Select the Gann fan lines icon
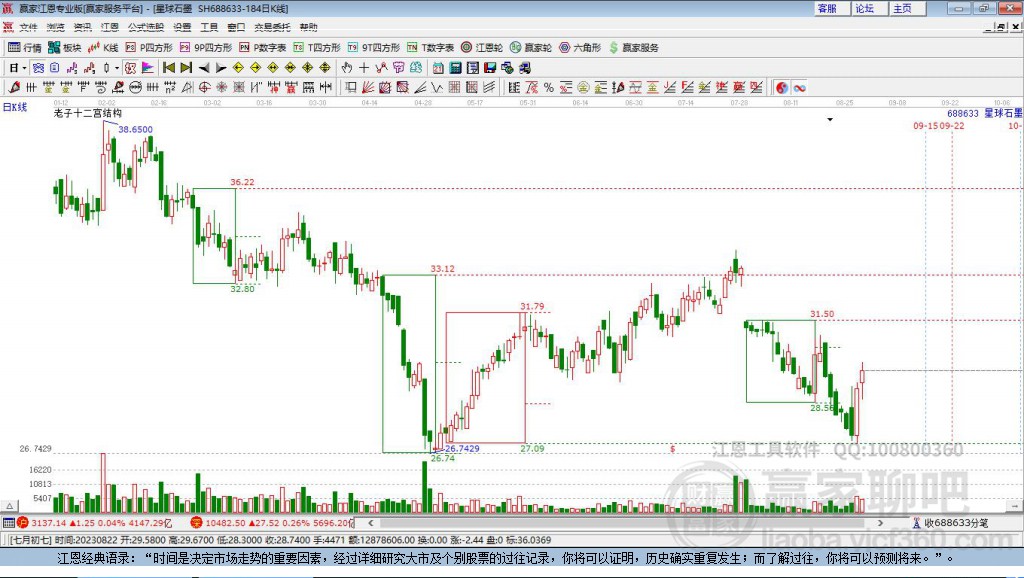 point(368,88)
